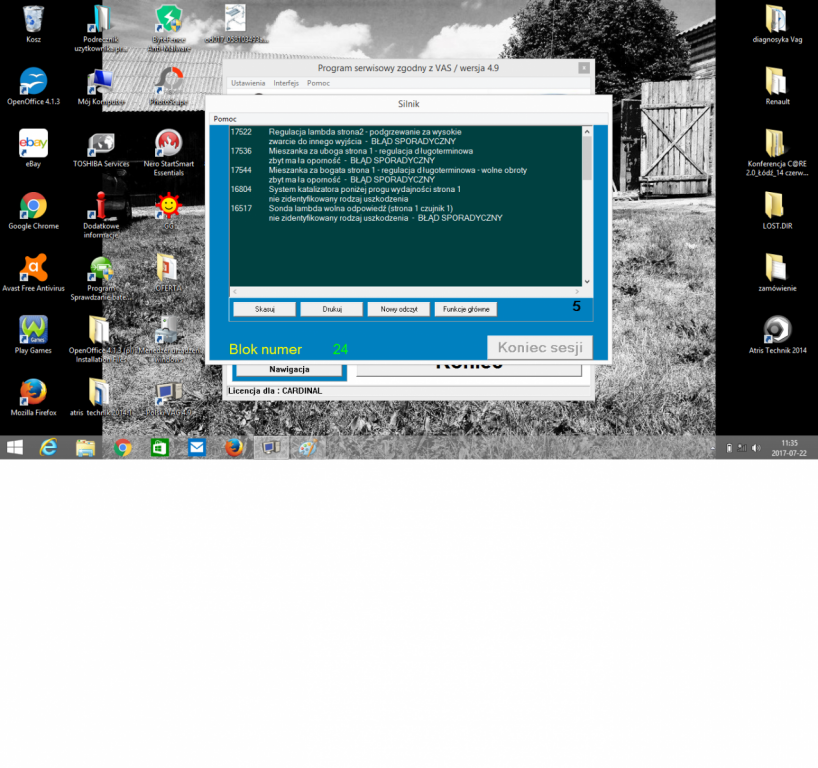The width and height of the screenshot is (818, 768).
Task: Open Play Games desktop icon
Action: (33, 335)
